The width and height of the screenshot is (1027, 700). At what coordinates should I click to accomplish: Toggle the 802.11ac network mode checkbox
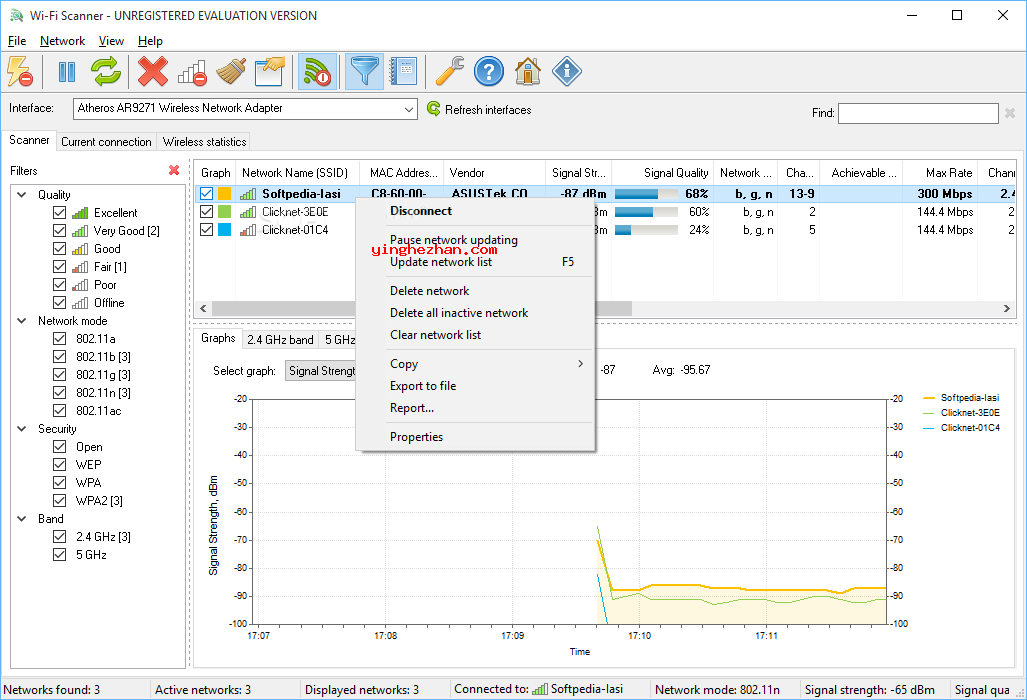click(x=60, y=411)
